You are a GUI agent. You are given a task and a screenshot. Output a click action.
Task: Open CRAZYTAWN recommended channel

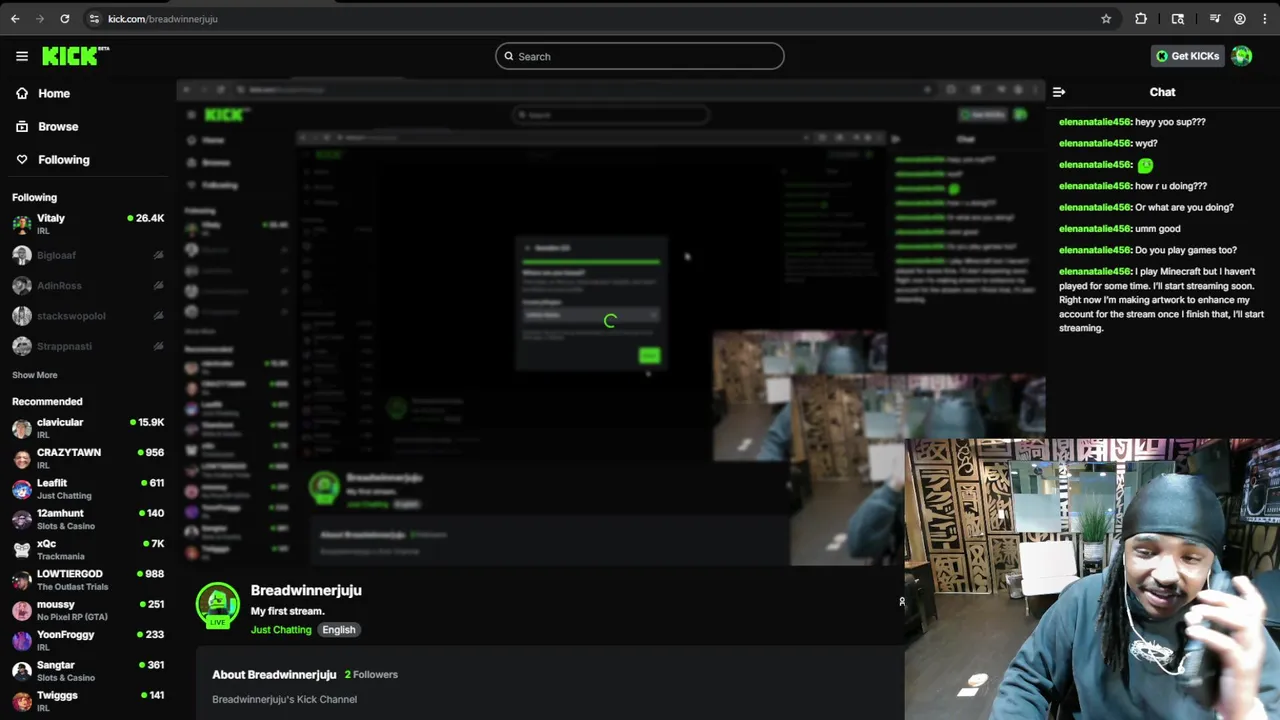click(x=88, y=458)
